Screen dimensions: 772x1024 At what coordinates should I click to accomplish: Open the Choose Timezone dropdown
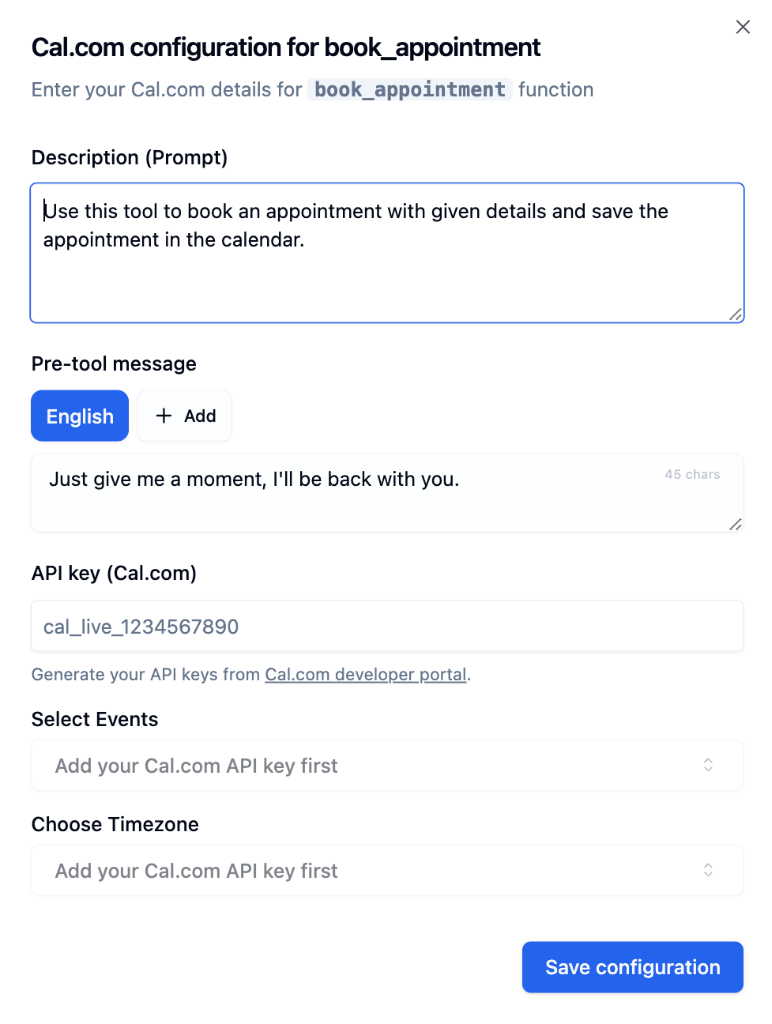pyautogui.click(x=386, y=870)
